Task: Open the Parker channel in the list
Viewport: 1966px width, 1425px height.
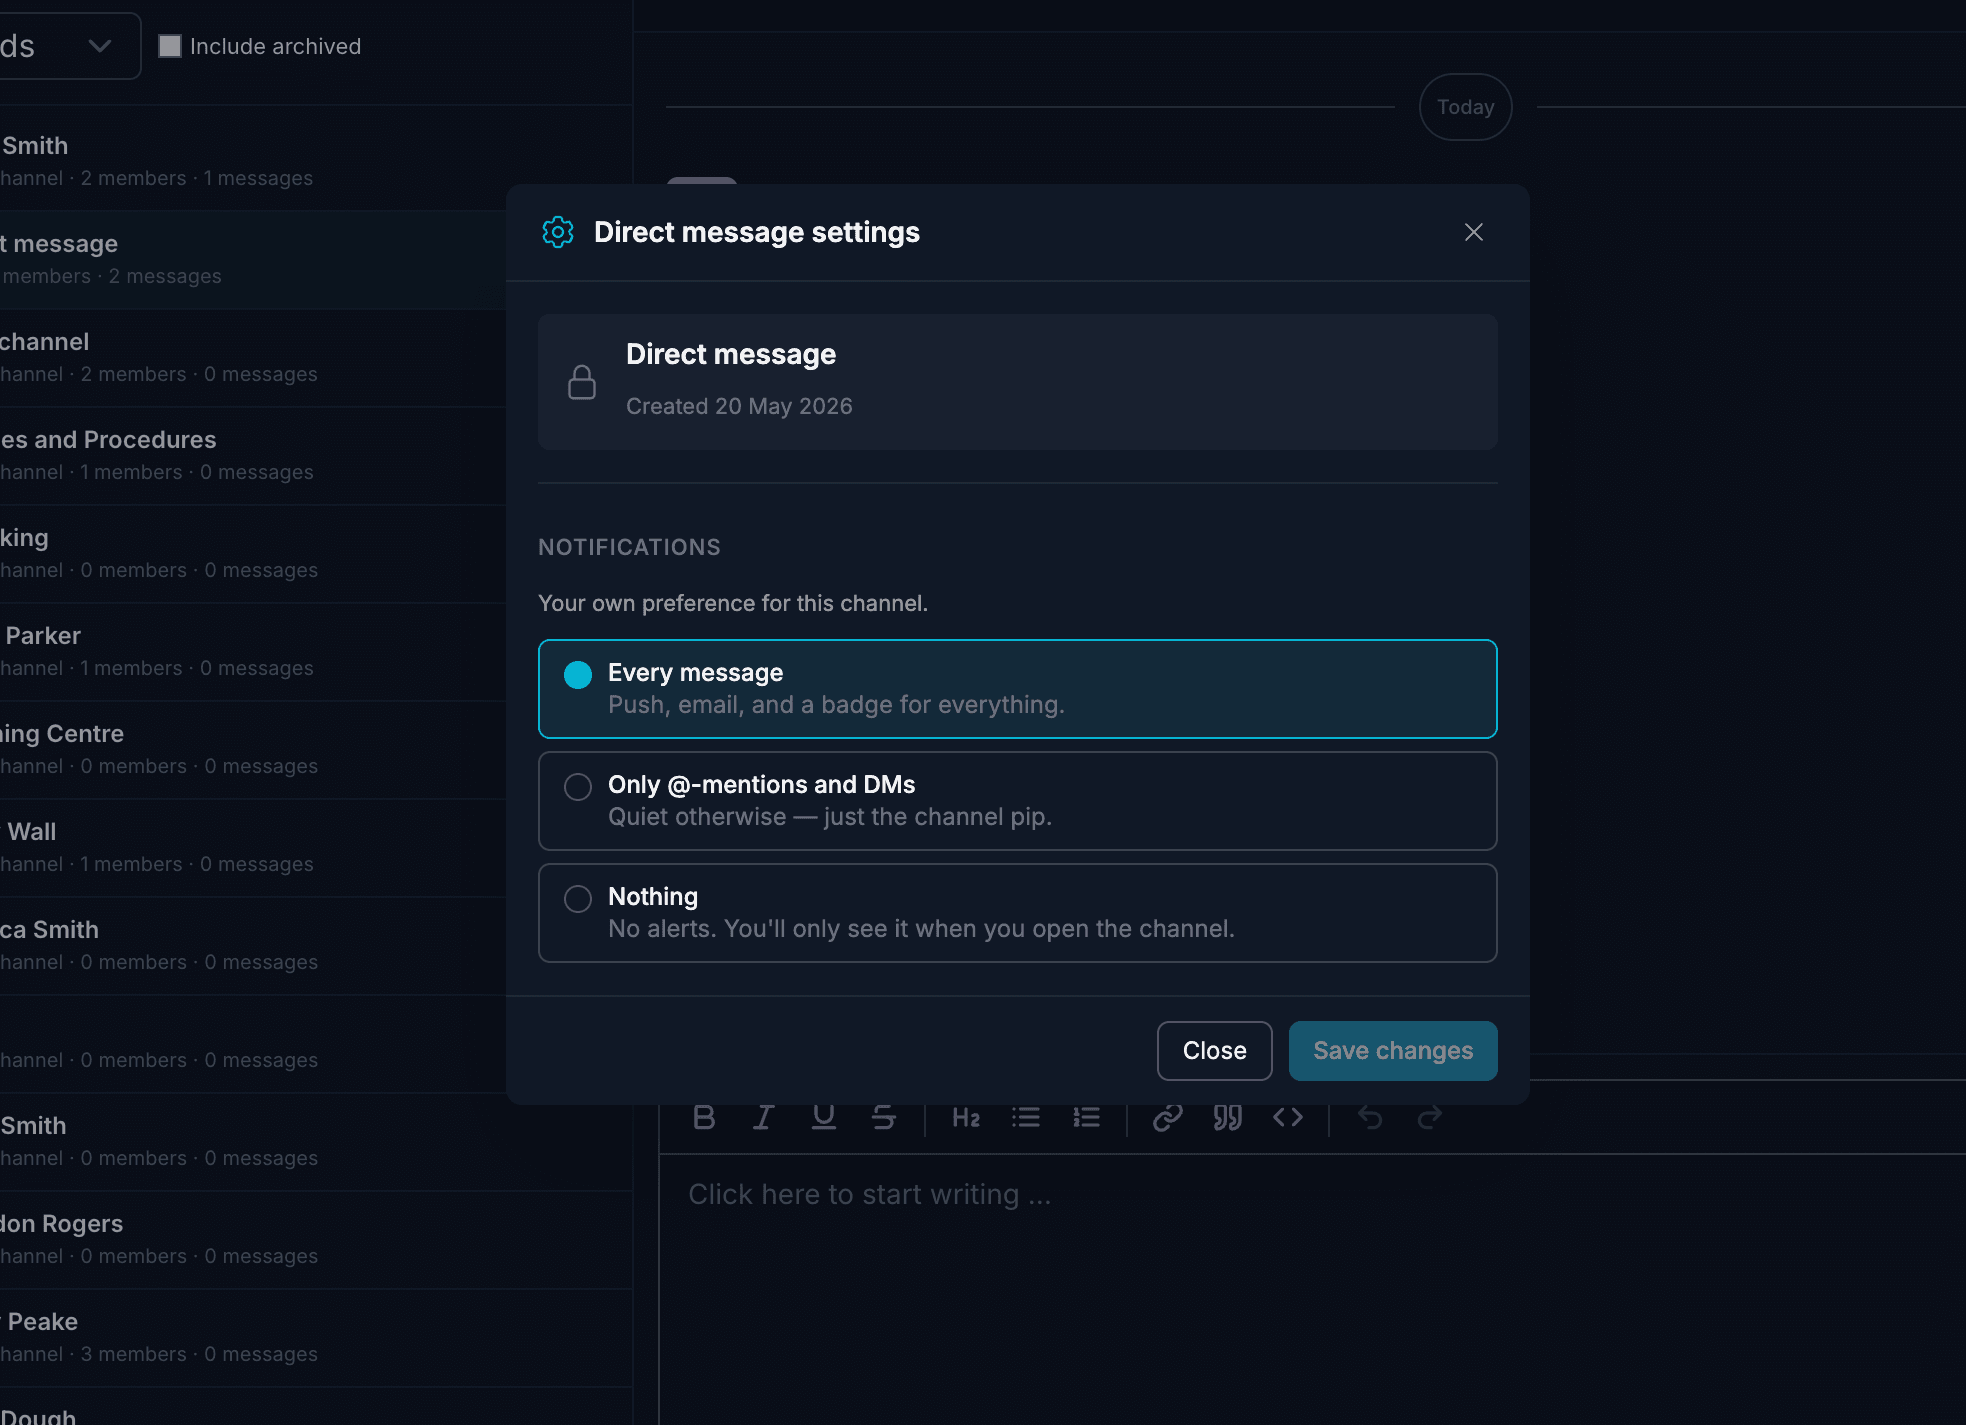Action: 316,651
